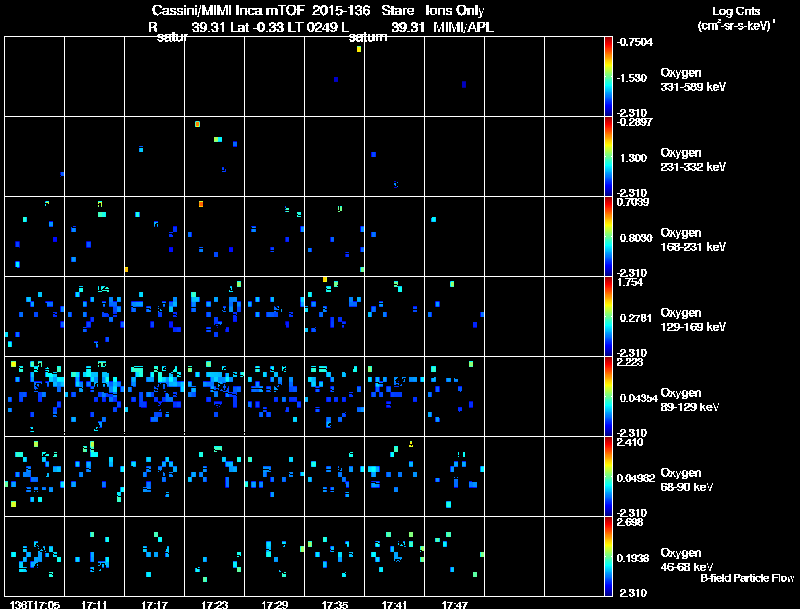Select the 'Oxygen 231-332 keV' label
The width and height of the screenshot is (800, 609).
[x=693, y=160]
